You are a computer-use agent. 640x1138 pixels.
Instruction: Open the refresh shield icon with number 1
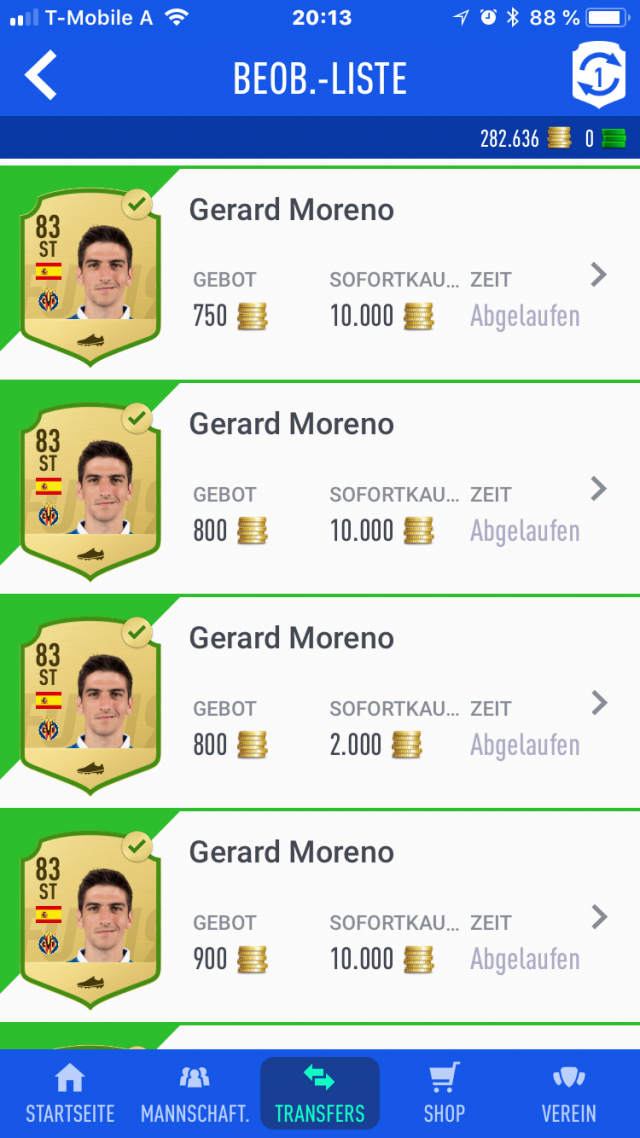click(x=599, y=75)
